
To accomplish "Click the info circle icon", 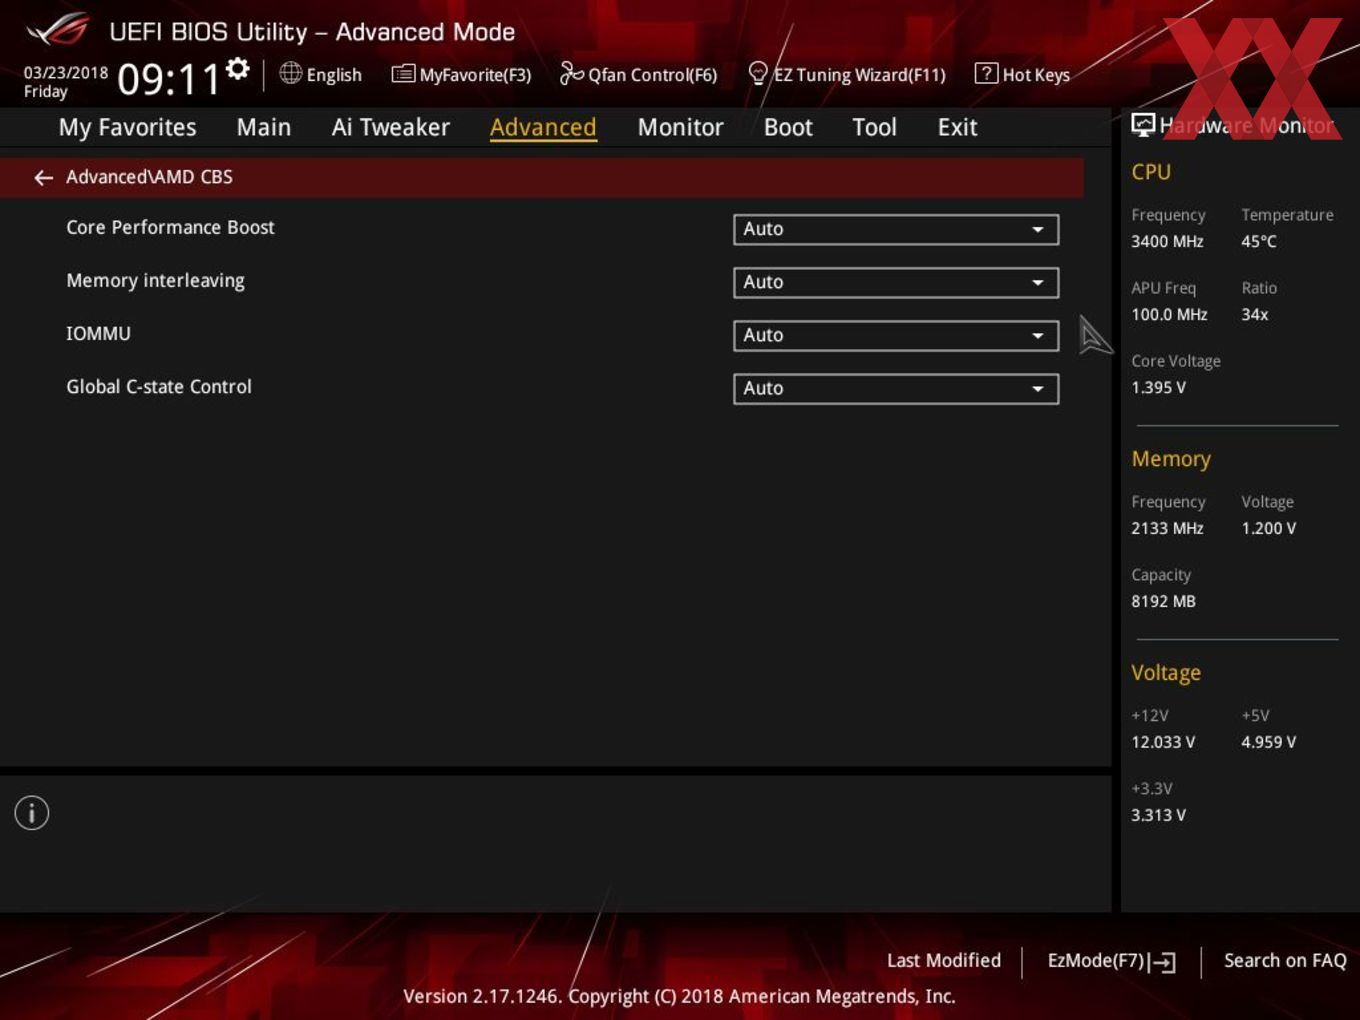I will coord(32,813).
